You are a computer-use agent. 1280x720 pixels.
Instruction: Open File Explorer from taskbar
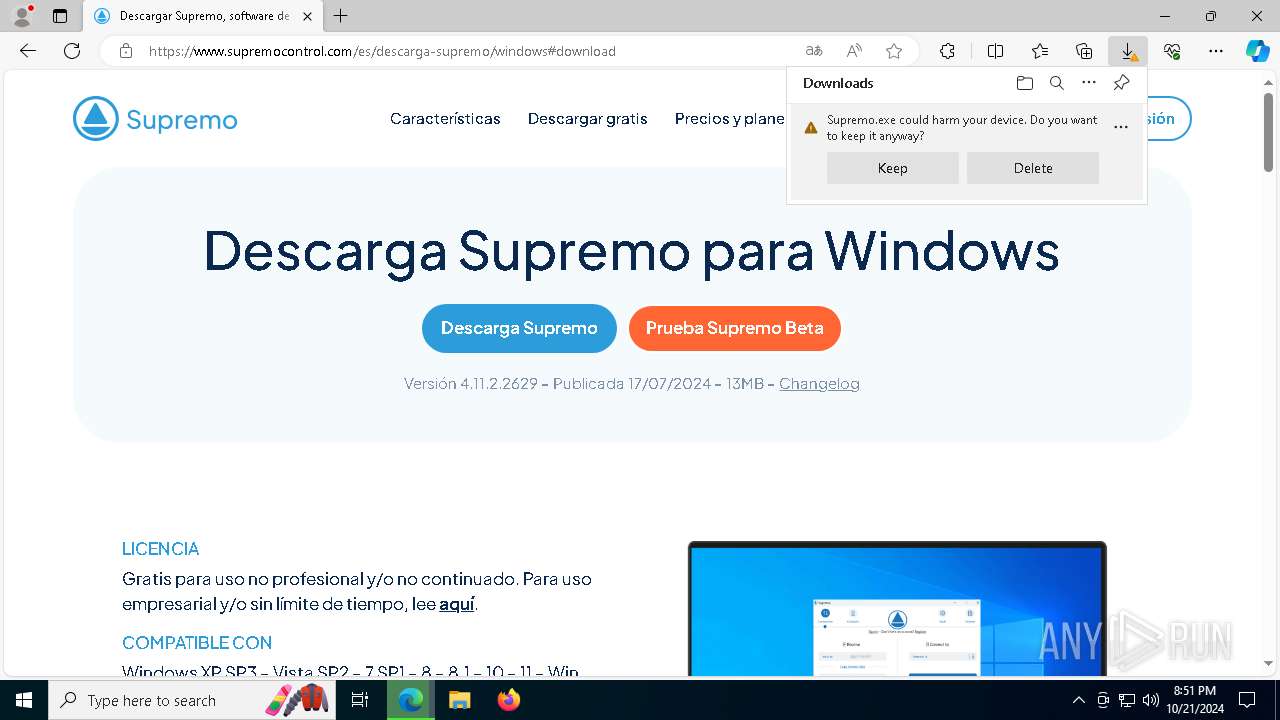click(x=459, y=700)
